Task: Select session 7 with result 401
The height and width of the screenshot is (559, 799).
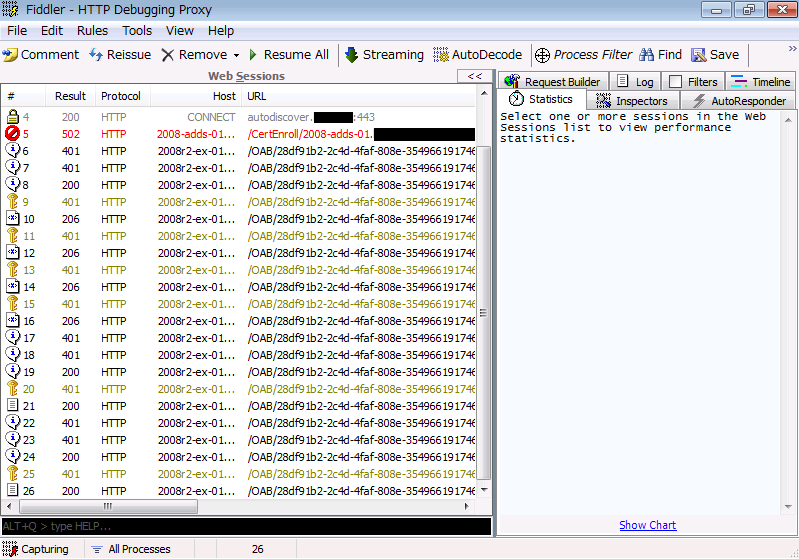Action: click(239, 168)
